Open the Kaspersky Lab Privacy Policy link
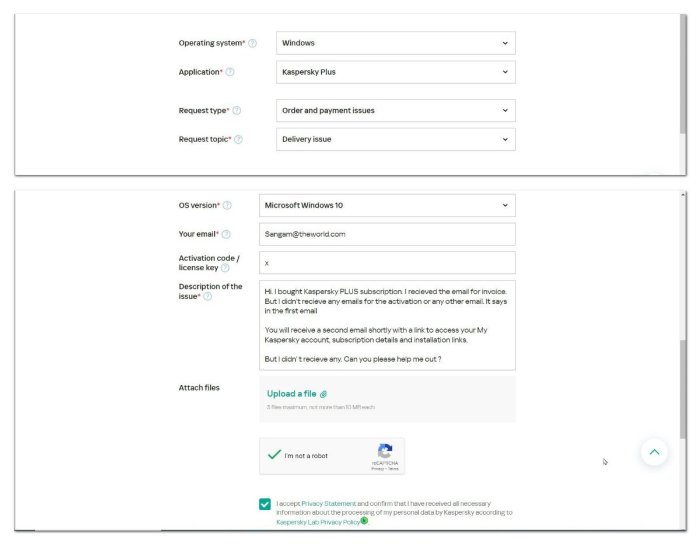Viewport: 700px width, 545px height. point(318,522)
